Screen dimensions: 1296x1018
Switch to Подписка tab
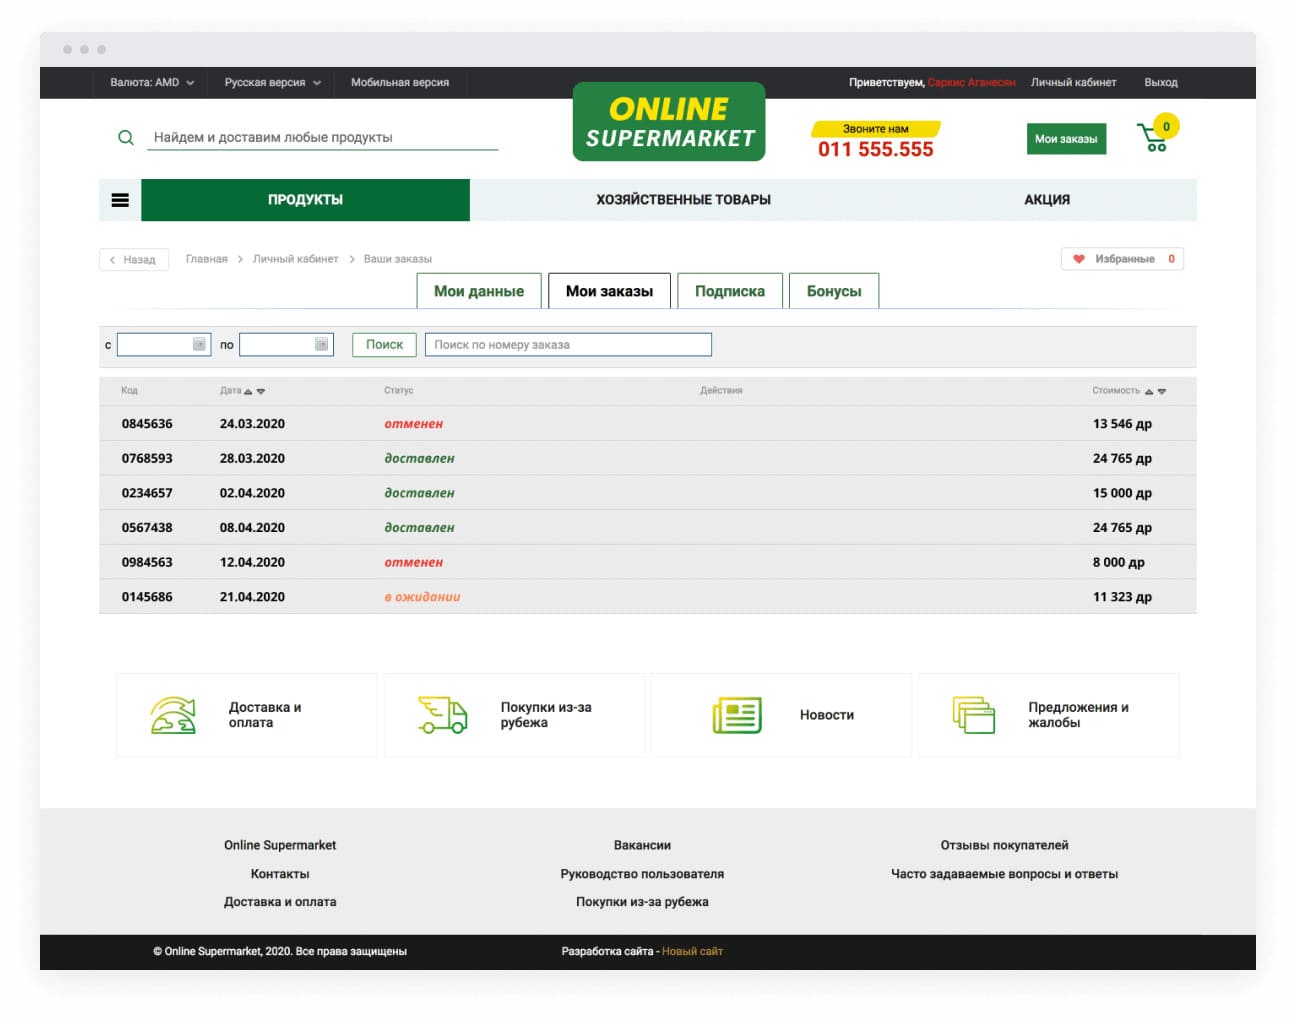tap(730, 291)
